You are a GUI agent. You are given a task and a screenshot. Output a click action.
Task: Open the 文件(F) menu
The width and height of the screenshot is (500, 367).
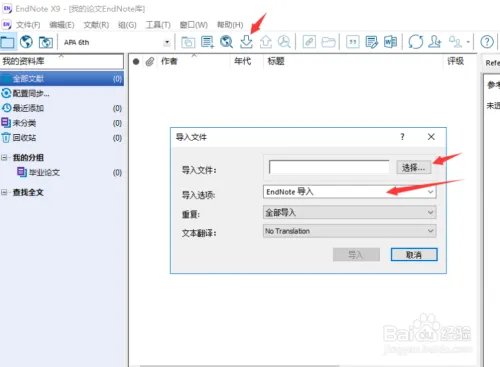28,25
